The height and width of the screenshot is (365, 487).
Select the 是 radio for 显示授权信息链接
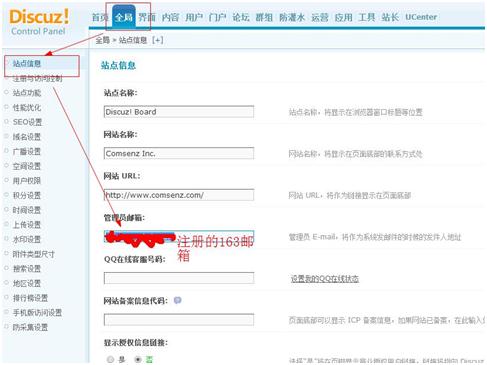coord(110,359)
